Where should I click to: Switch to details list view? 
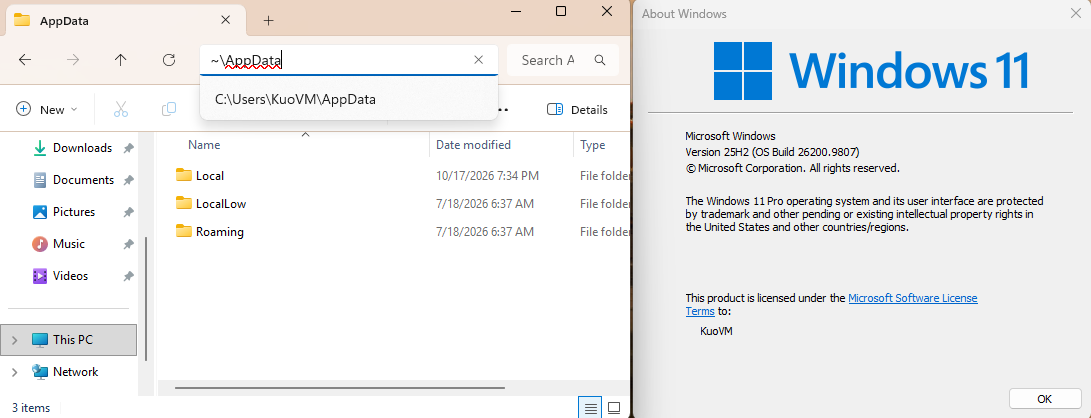pos(590,408)
